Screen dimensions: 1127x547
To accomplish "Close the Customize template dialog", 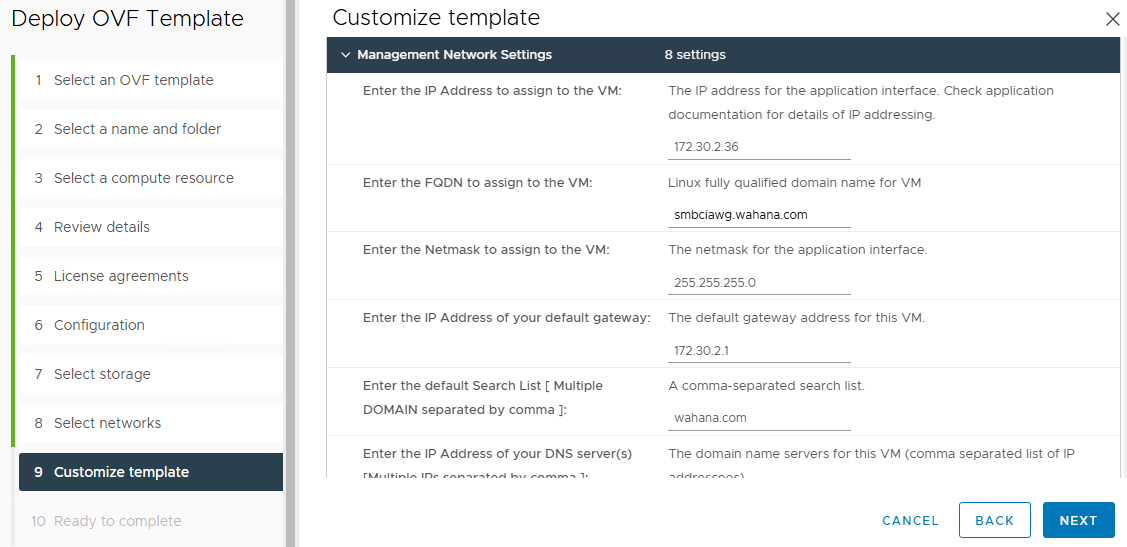I will (1112, 19).
